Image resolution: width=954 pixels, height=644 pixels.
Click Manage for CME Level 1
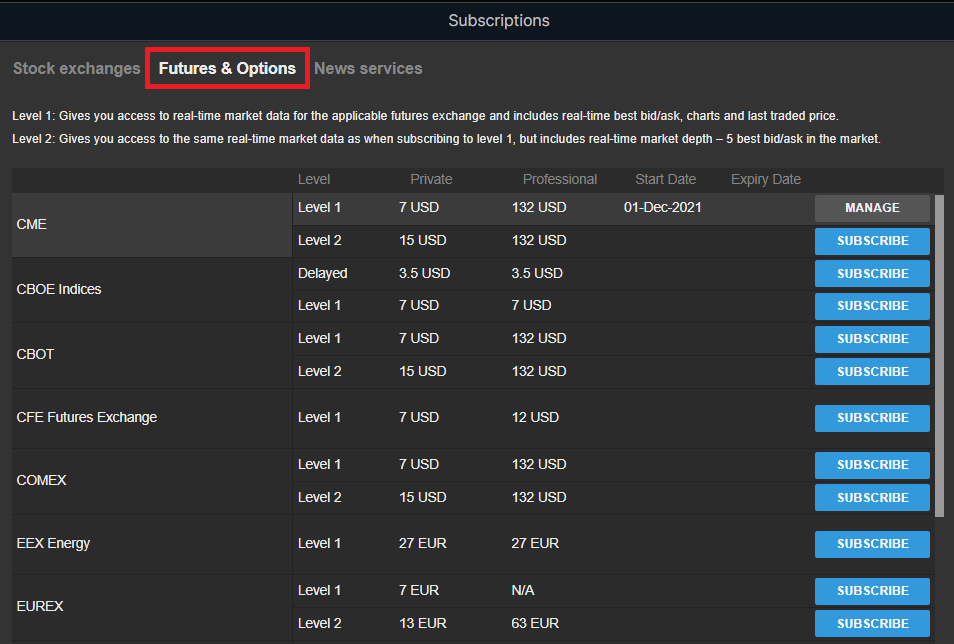click(872, 208)
